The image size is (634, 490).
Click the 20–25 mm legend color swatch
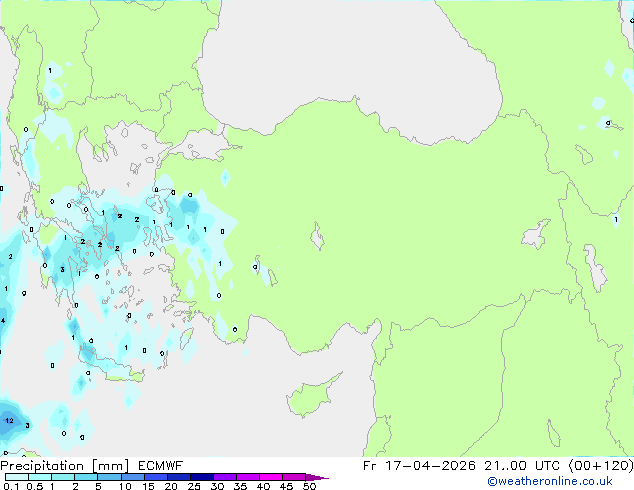(x=179, y=477)
